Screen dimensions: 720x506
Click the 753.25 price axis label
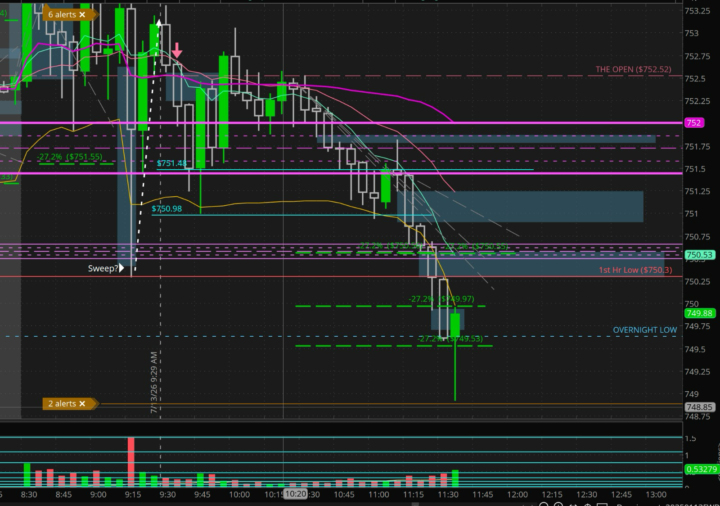[x=697, y=11]
